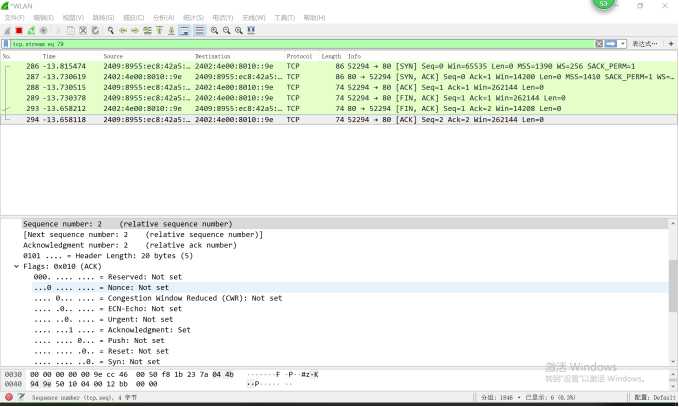Open the 捕获(C) menu
This screenshot has height=407, width=679.
click(x=133, y=17)
